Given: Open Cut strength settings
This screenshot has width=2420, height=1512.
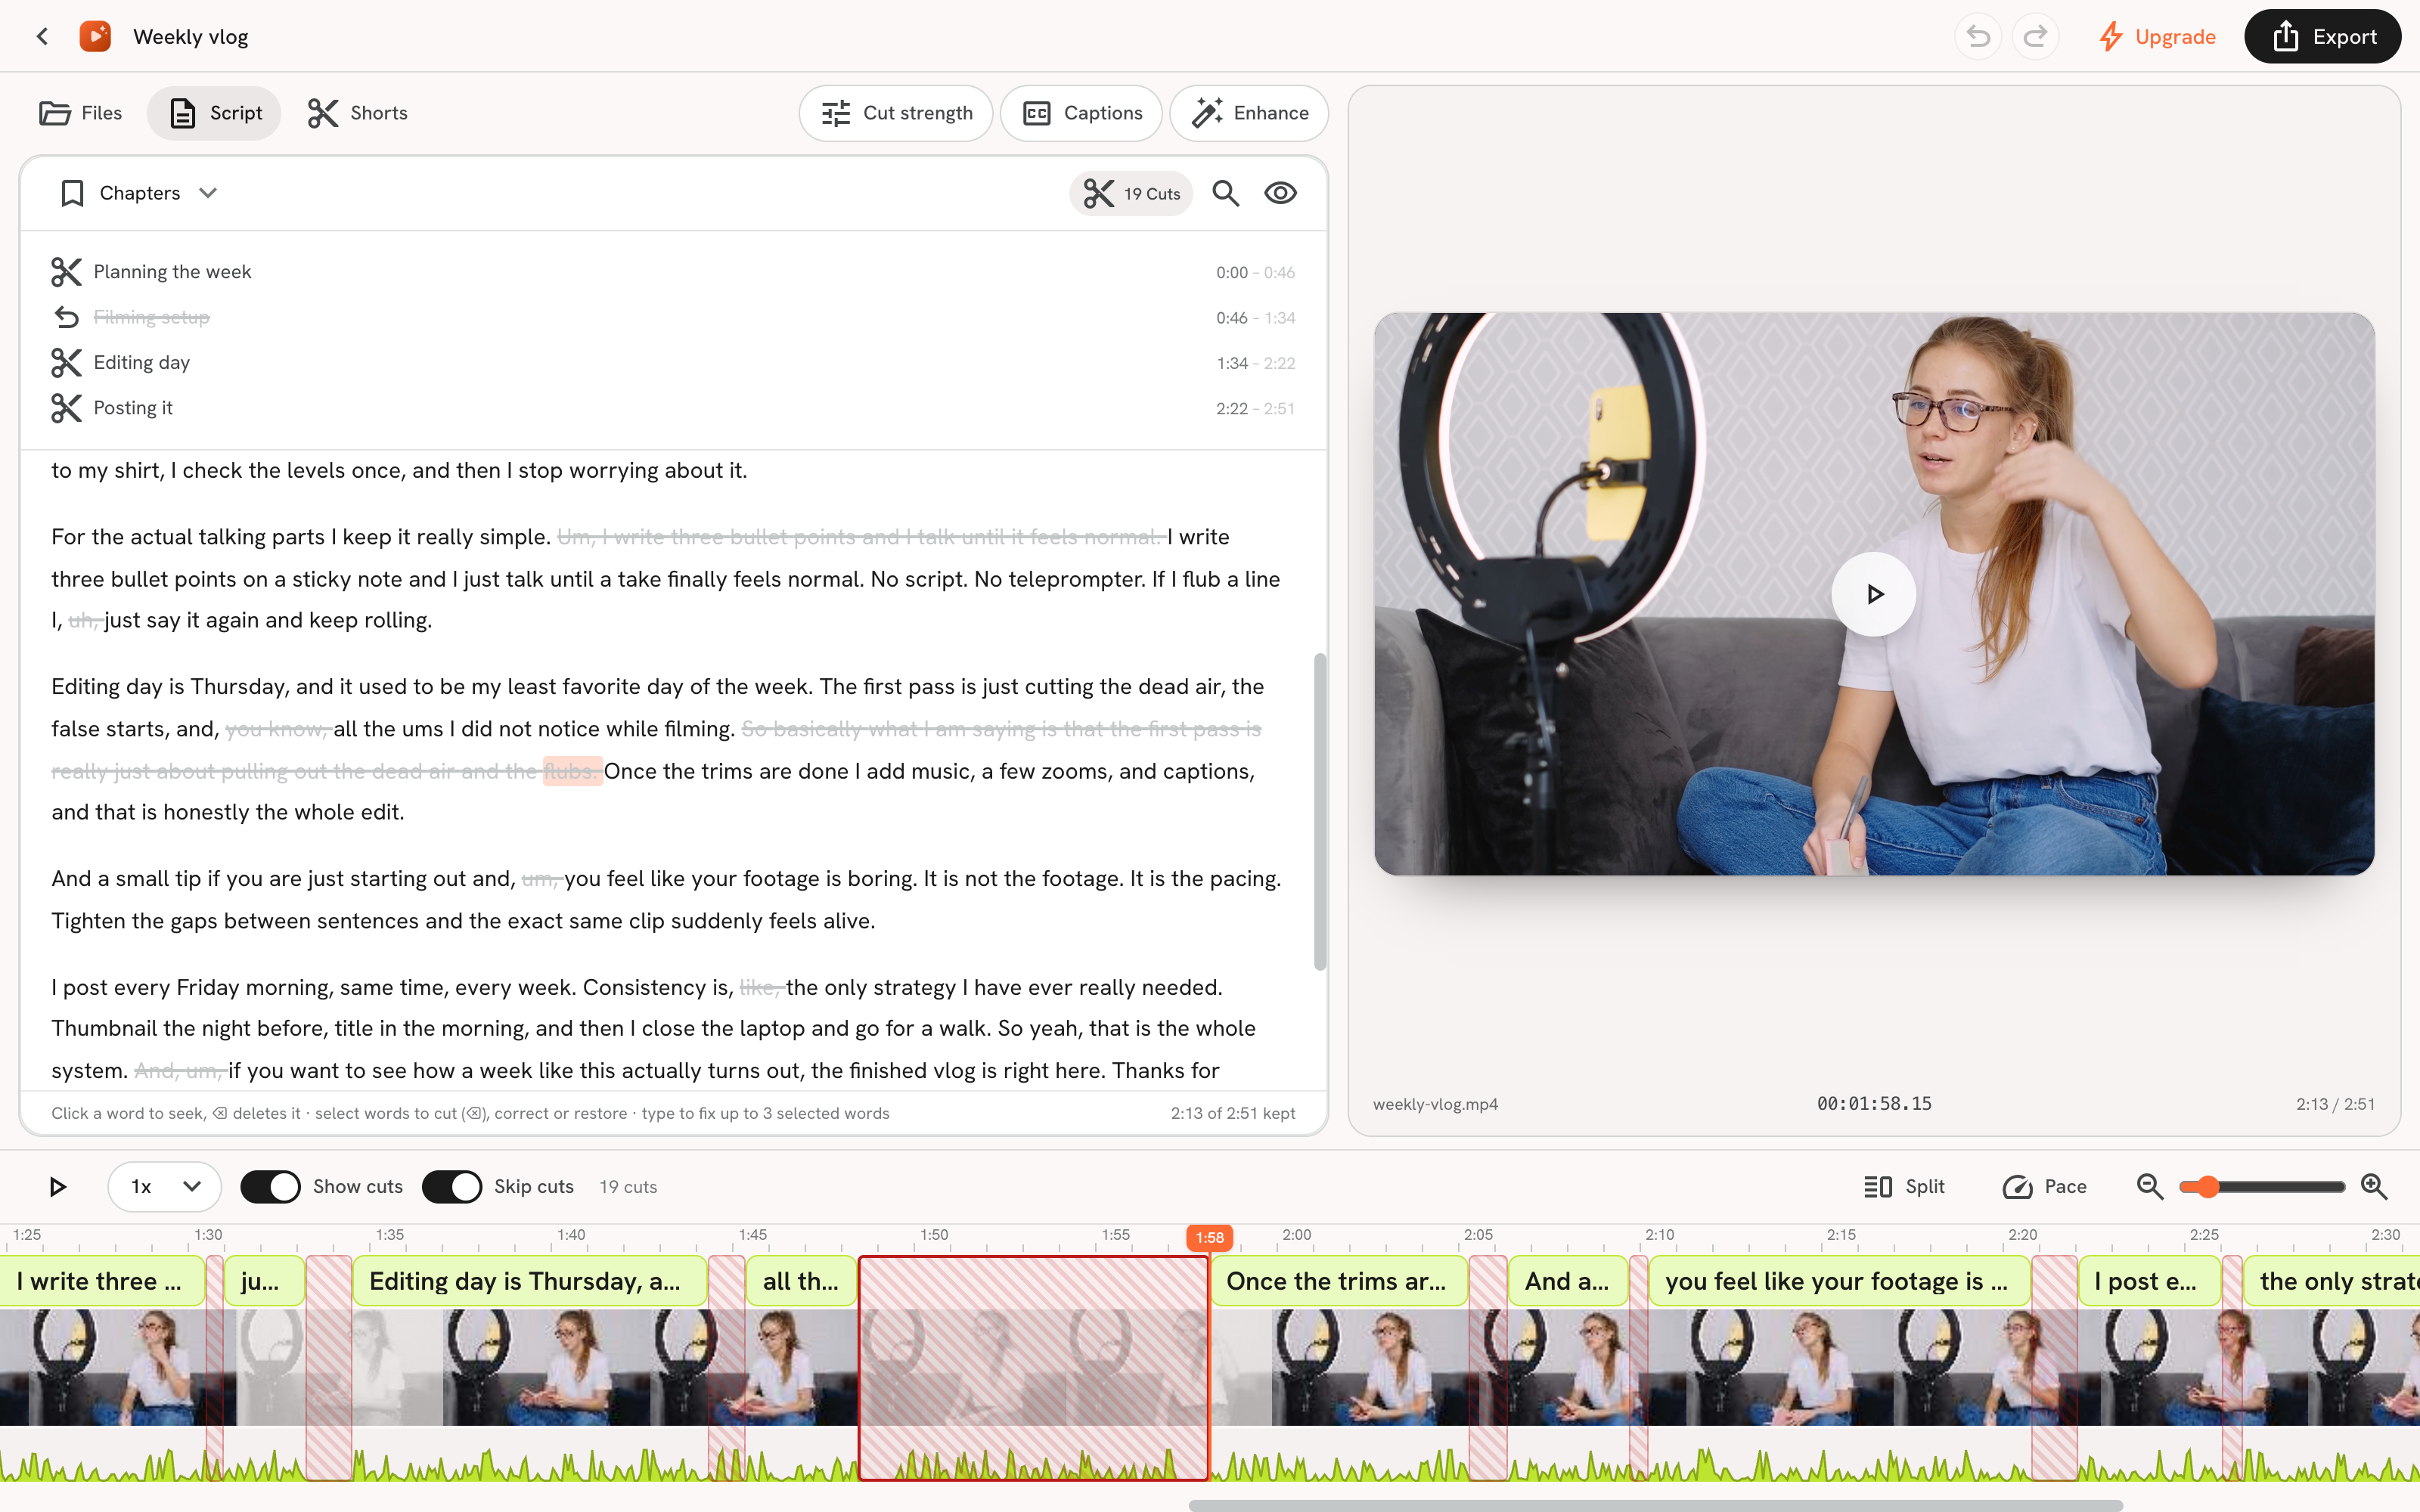Looking at the screenshot, I should [896, 113].
